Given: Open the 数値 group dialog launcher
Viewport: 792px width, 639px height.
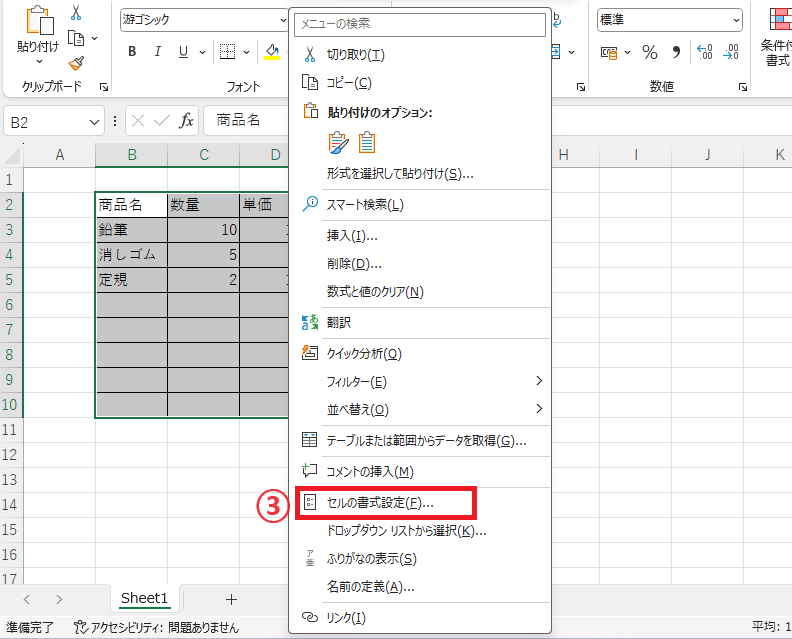Looking at the screenshot, I should coord(742,87).
